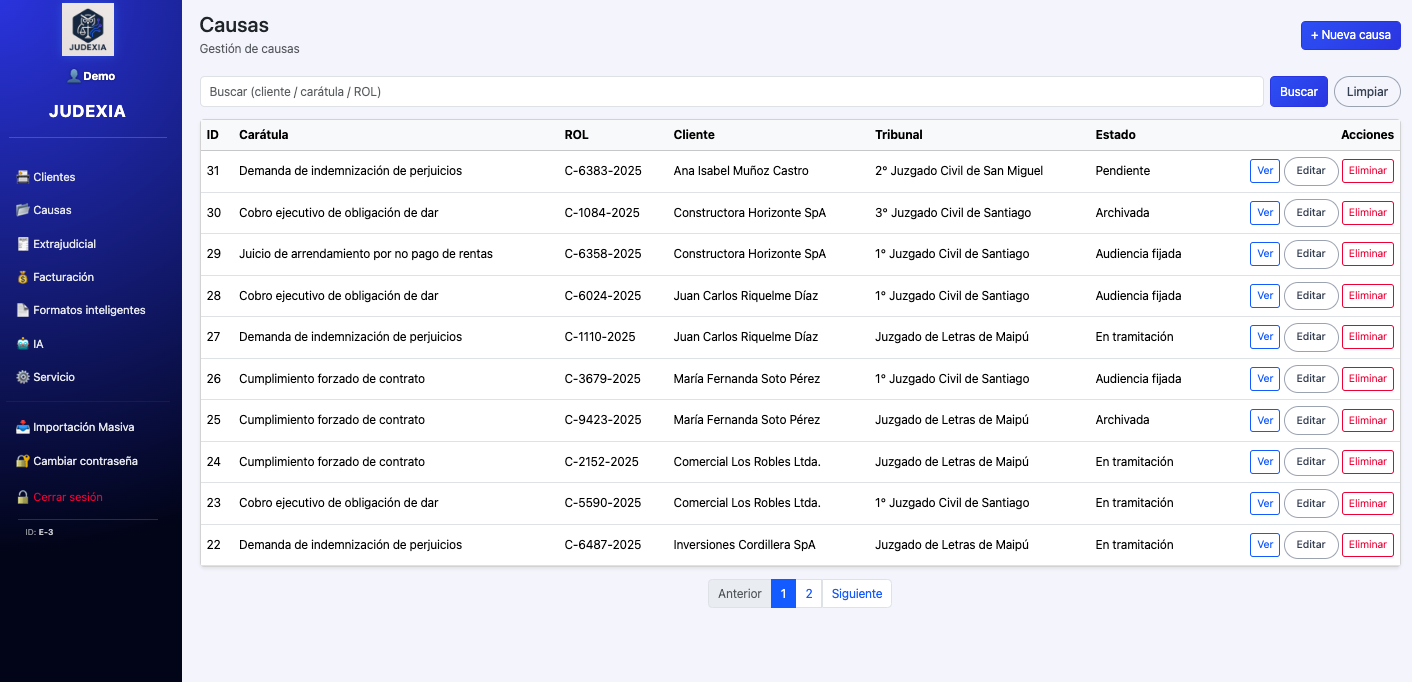Viewport: 1412px width, 682px height.
Task: Click the IA robot icon
Action: pos(23,344)
